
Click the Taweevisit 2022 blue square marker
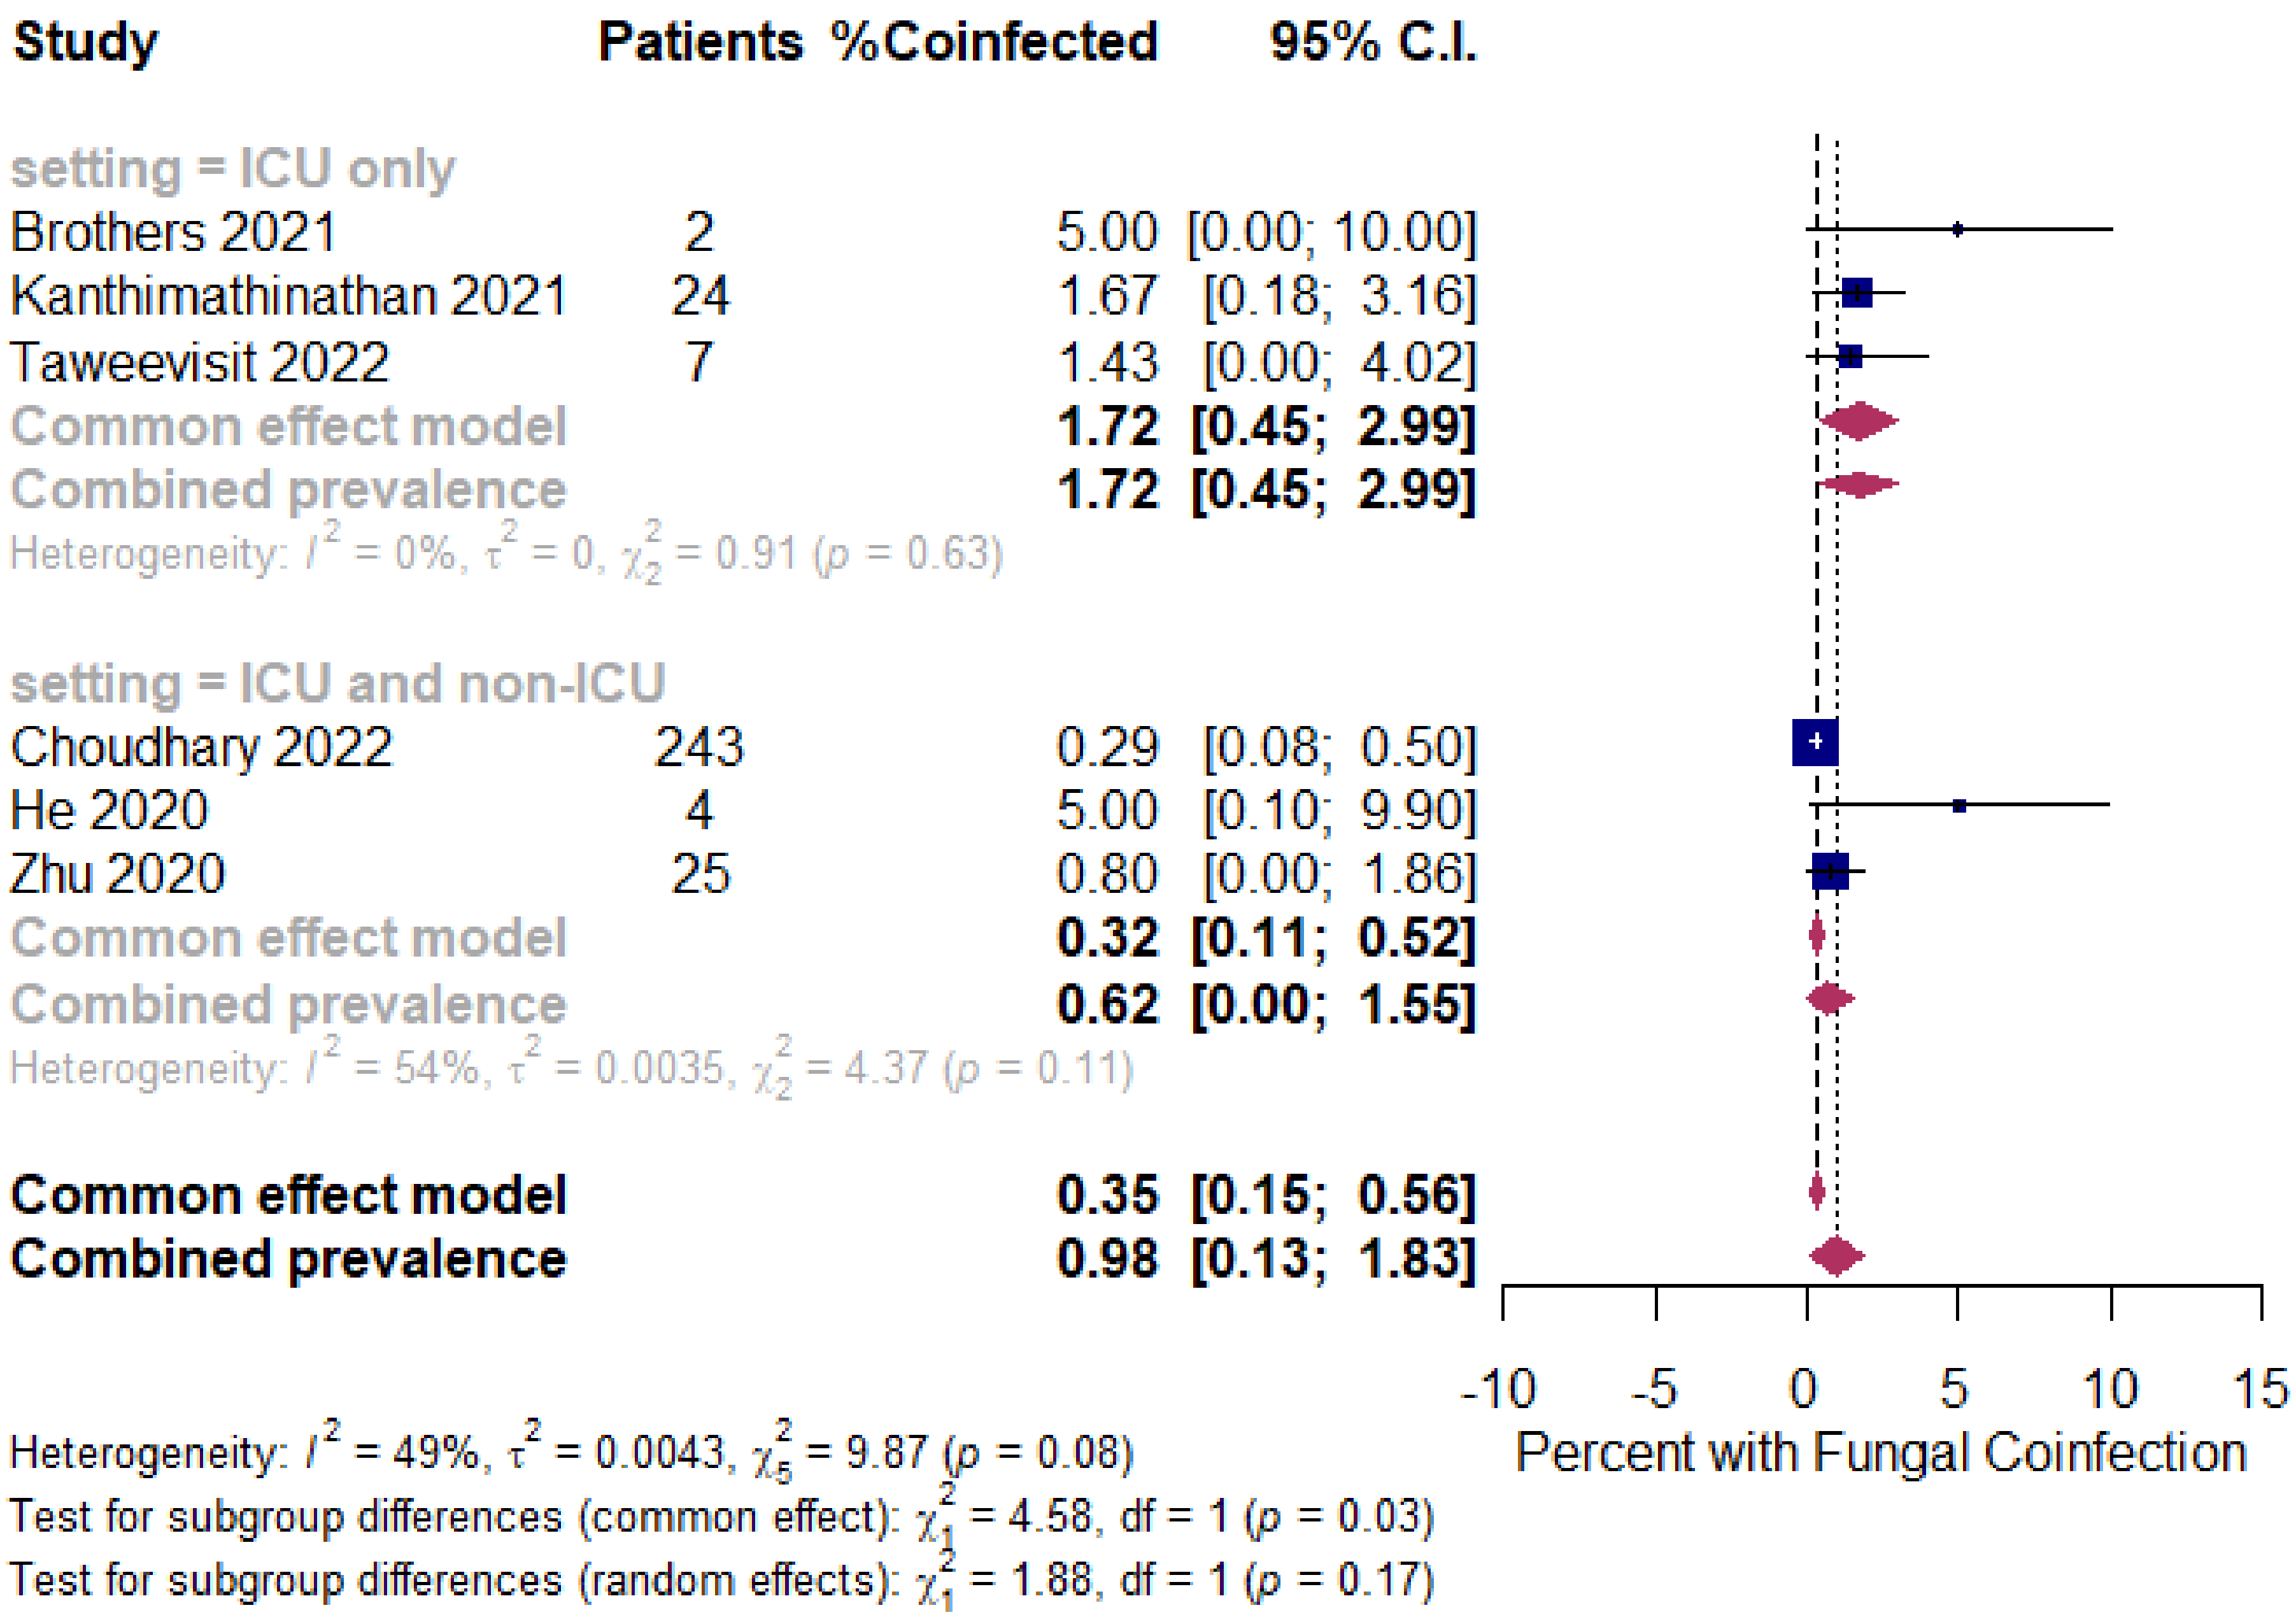point(1850,357)
